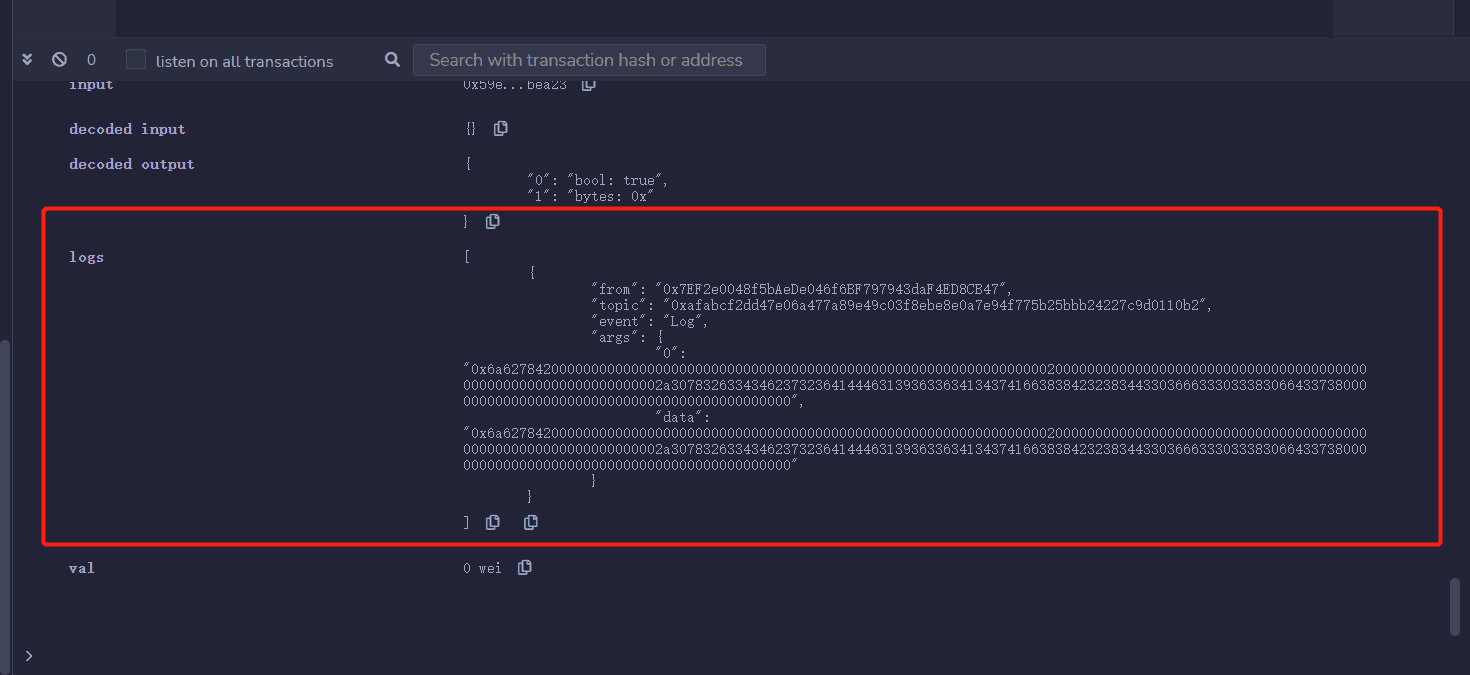Viewport: 1470px width, 675px height.
Task: Enable the listen on all transactions checkbox
Action: tap(136, 60)
